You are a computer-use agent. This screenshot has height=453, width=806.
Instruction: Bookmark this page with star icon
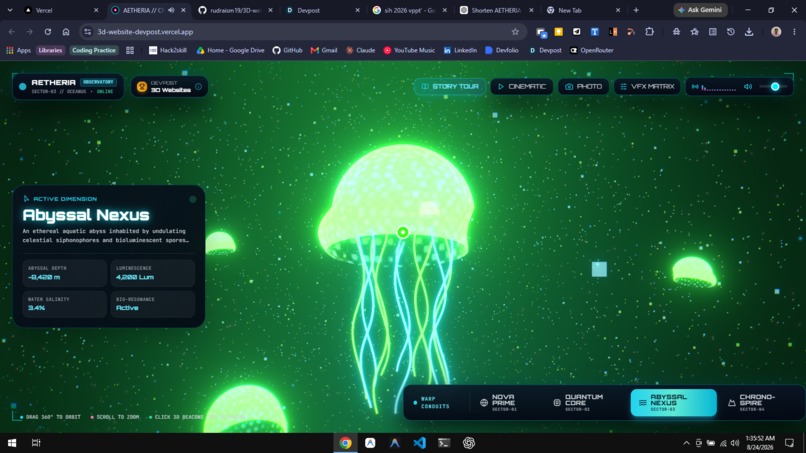coord(515,32)
